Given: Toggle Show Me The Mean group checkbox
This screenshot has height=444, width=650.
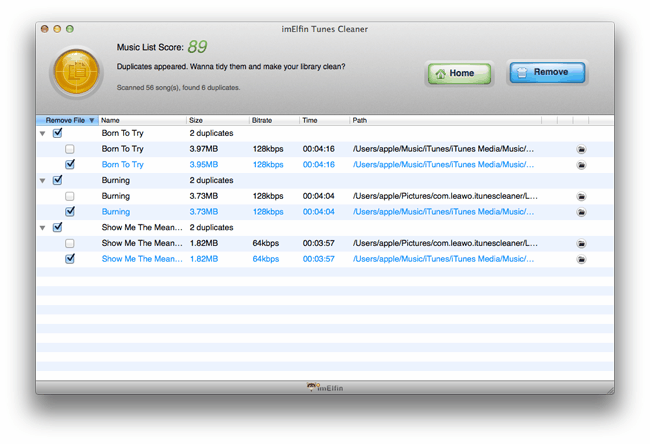Looking at the screenshot, I should [x=58, y=228].
